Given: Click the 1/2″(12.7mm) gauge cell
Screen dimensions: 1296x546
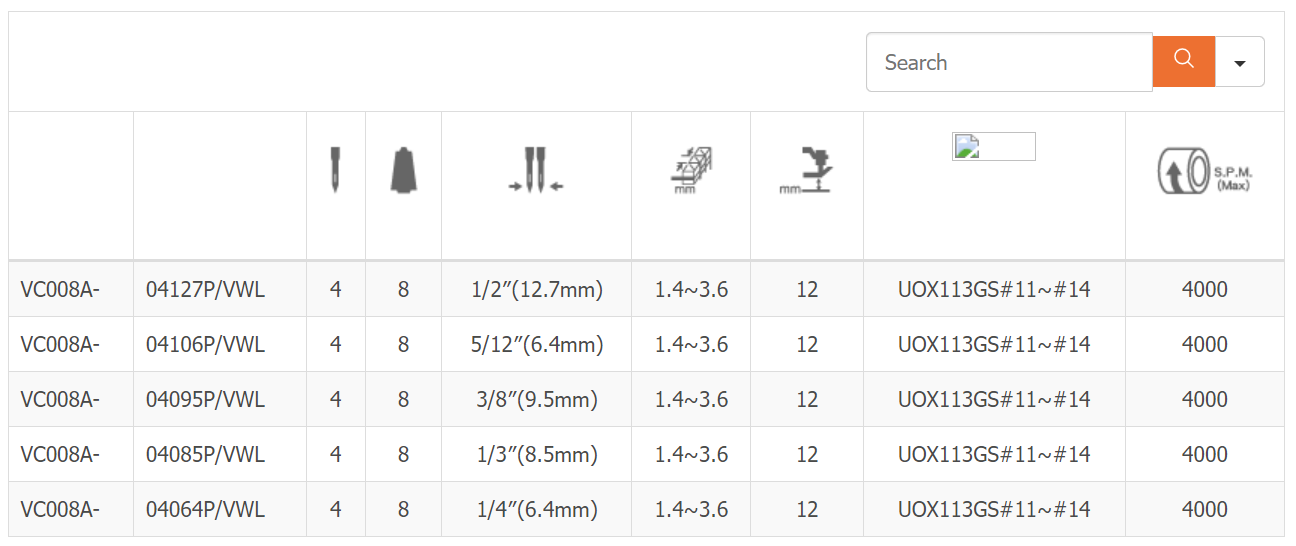Looking at the screenshot, I should (536, 290).
